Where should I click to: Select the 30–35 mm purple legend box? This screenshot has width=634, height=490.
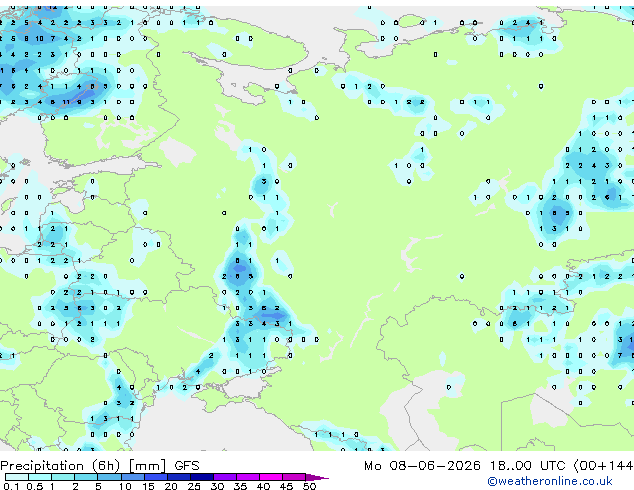224,477
